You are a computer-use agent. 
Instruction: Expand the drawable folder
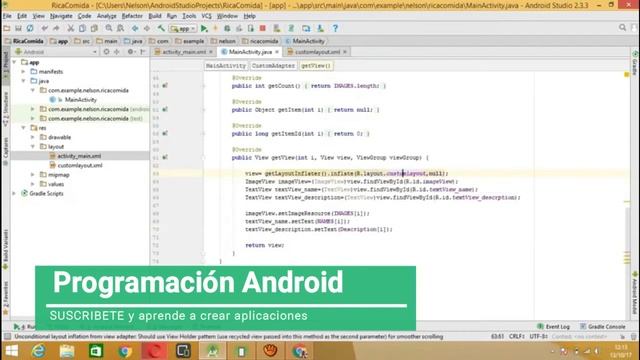click(x=33, y=138)
